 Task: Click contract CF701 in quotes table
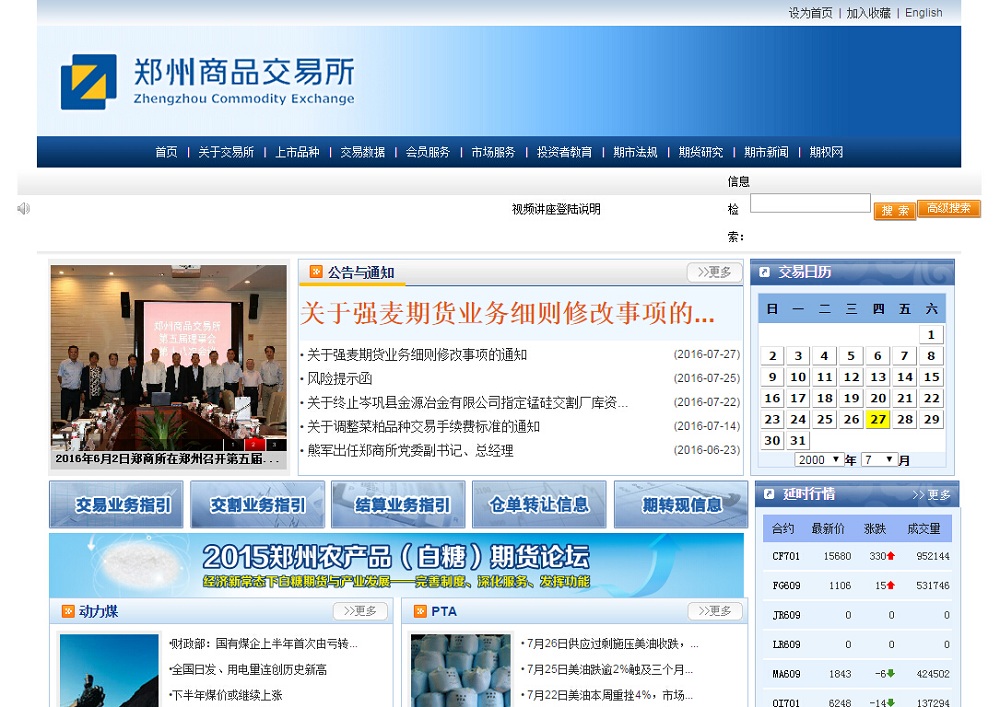786,556
